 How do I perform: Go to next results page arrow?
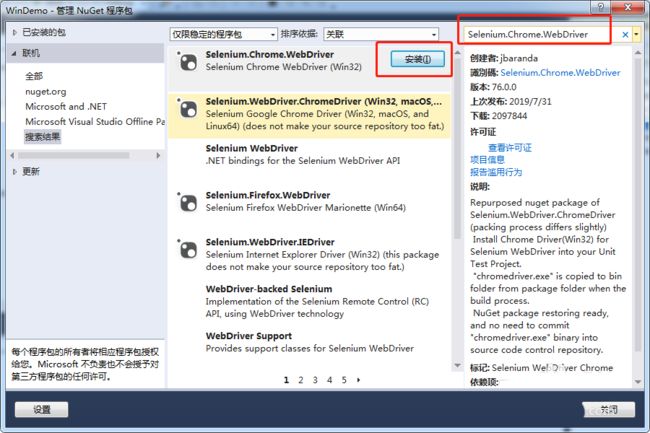(x=359, y=380)
